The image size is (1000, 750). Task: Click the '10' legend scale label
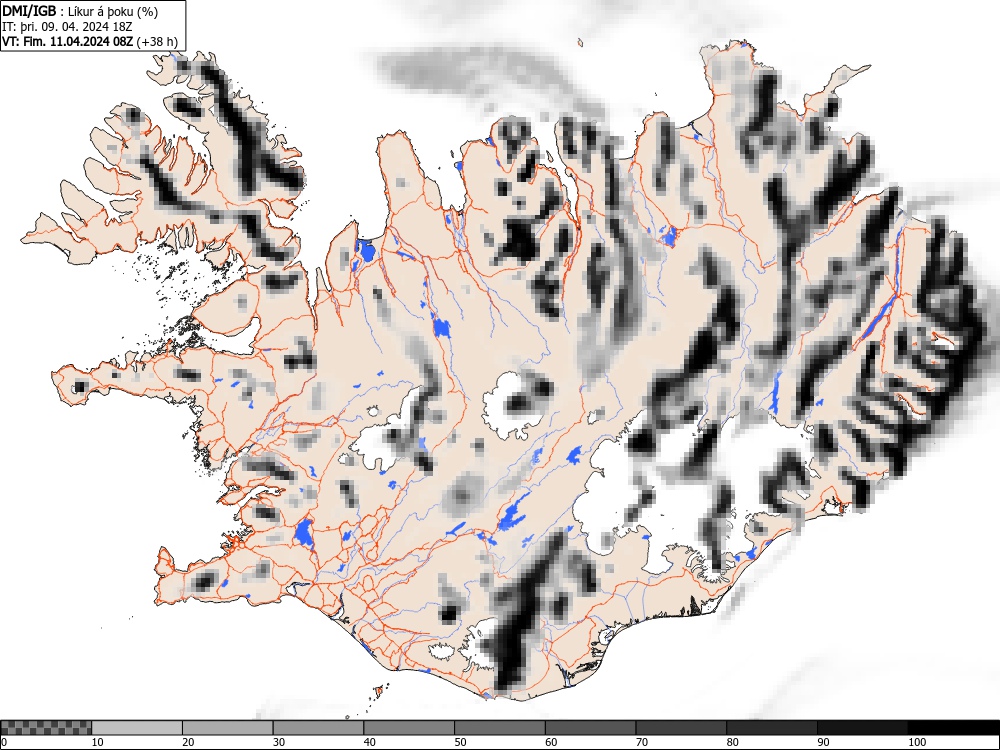pos(98,742)
